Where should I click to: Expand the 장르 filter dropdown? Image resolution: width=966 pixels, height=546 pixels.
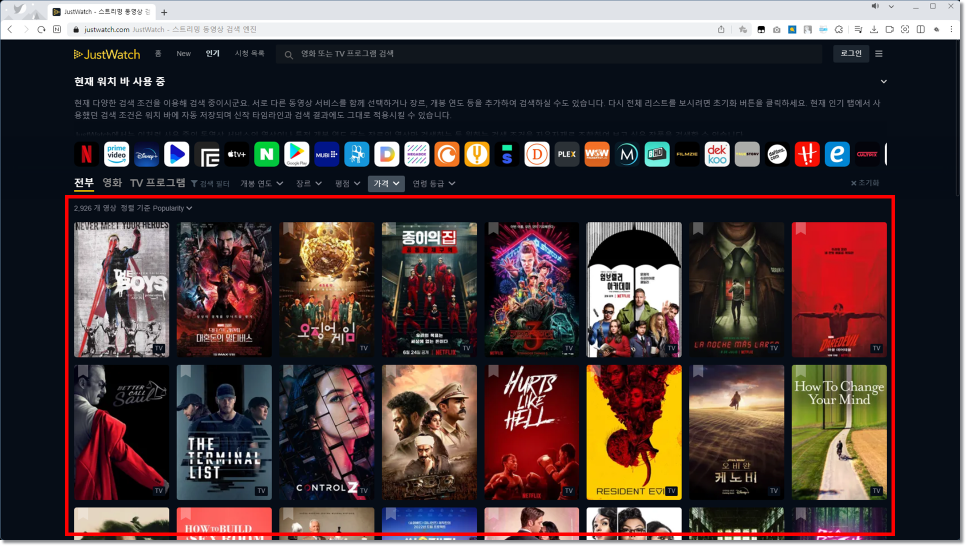pyautogui.click(x=309, y=184)
